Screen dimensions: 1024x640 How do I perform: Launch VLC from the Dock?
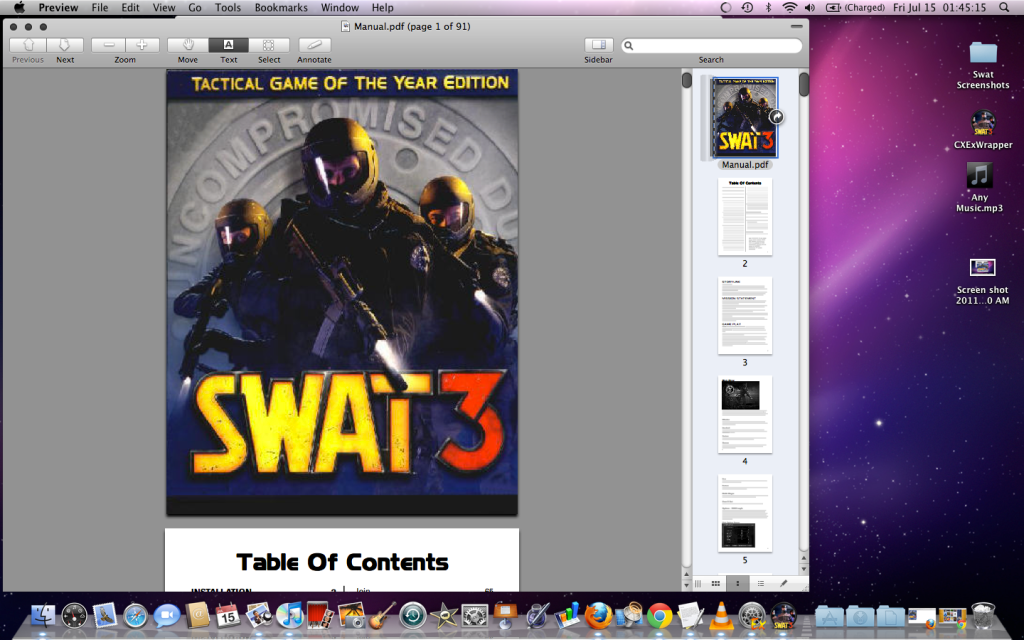tap(721, 615)
